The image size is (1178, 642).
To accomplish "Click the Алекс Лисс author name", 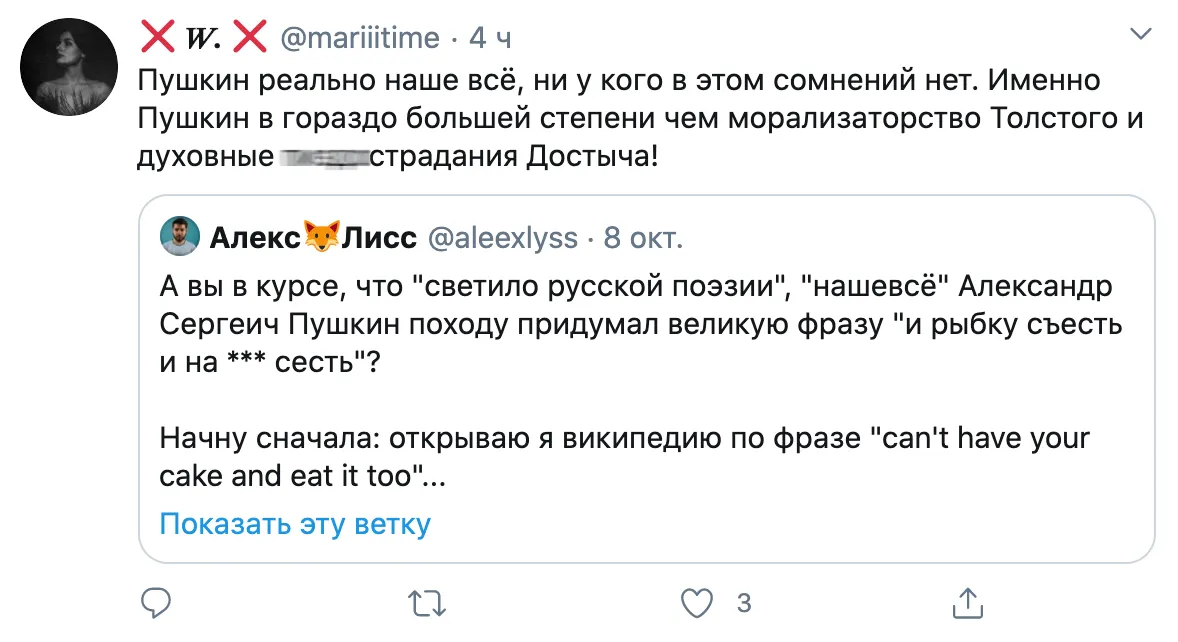I will pos(299,238).
